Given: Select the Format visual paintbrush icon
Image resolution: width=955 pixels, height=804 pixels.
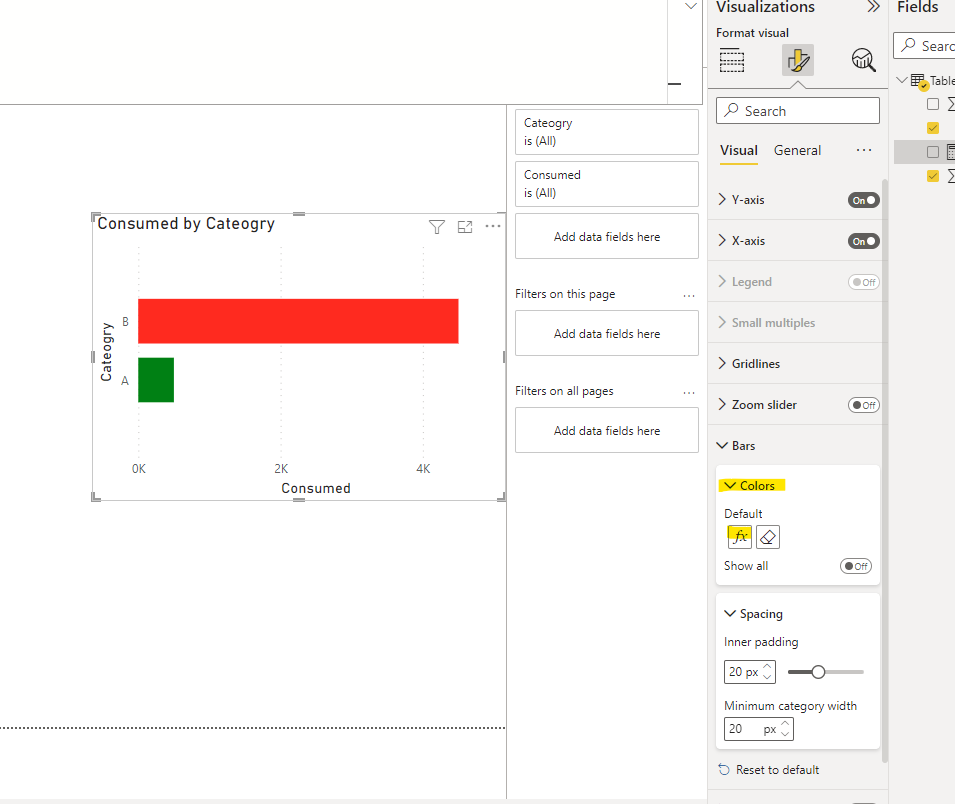Looking at the screenshot, I should pyautogui.click(x=798, y=60).
